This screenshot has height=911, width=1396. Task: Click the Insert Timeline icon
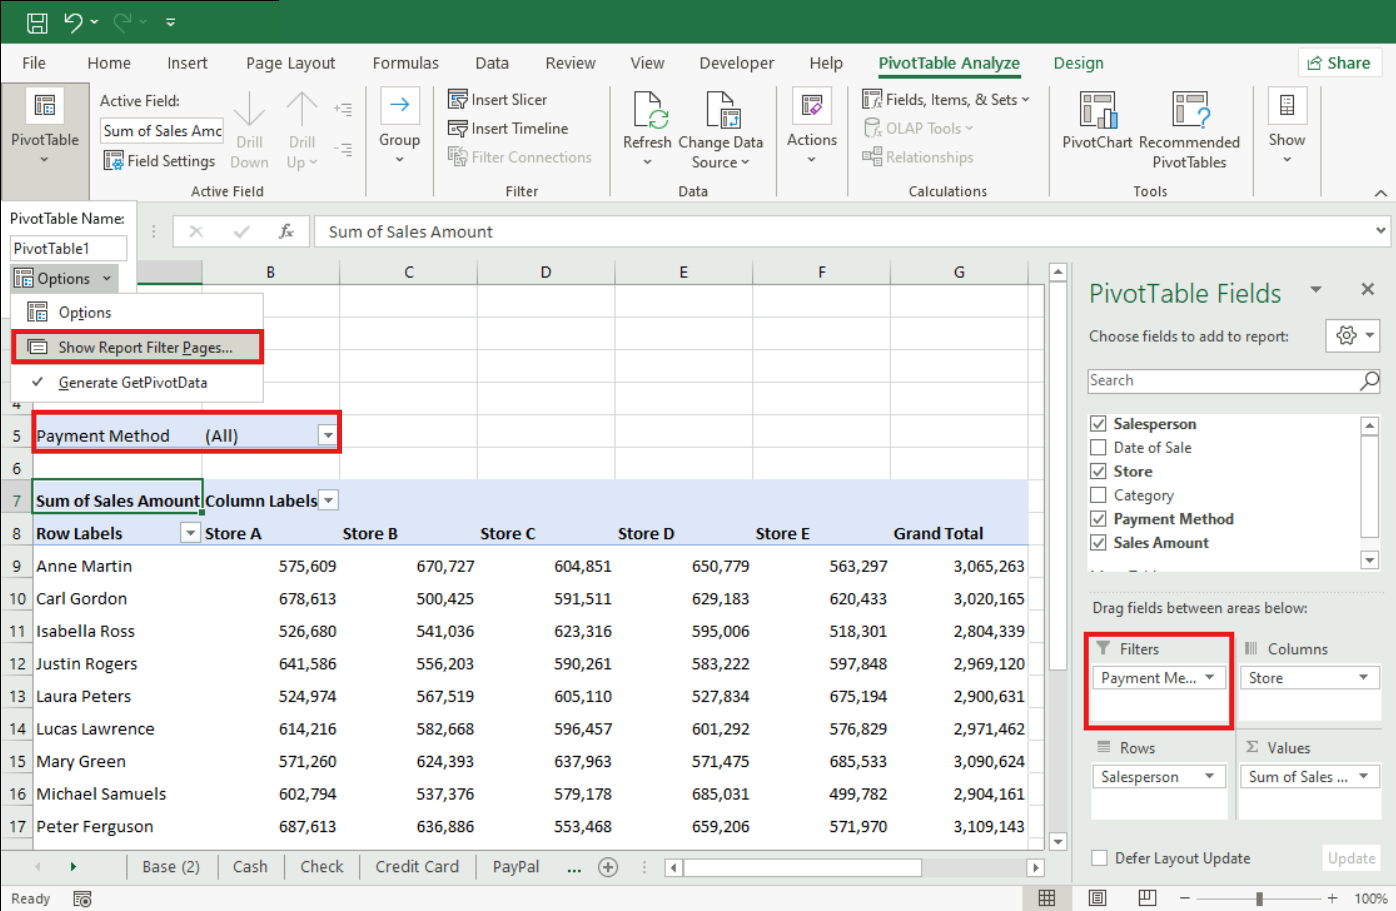pyautogui.click(x=458, y=128)
